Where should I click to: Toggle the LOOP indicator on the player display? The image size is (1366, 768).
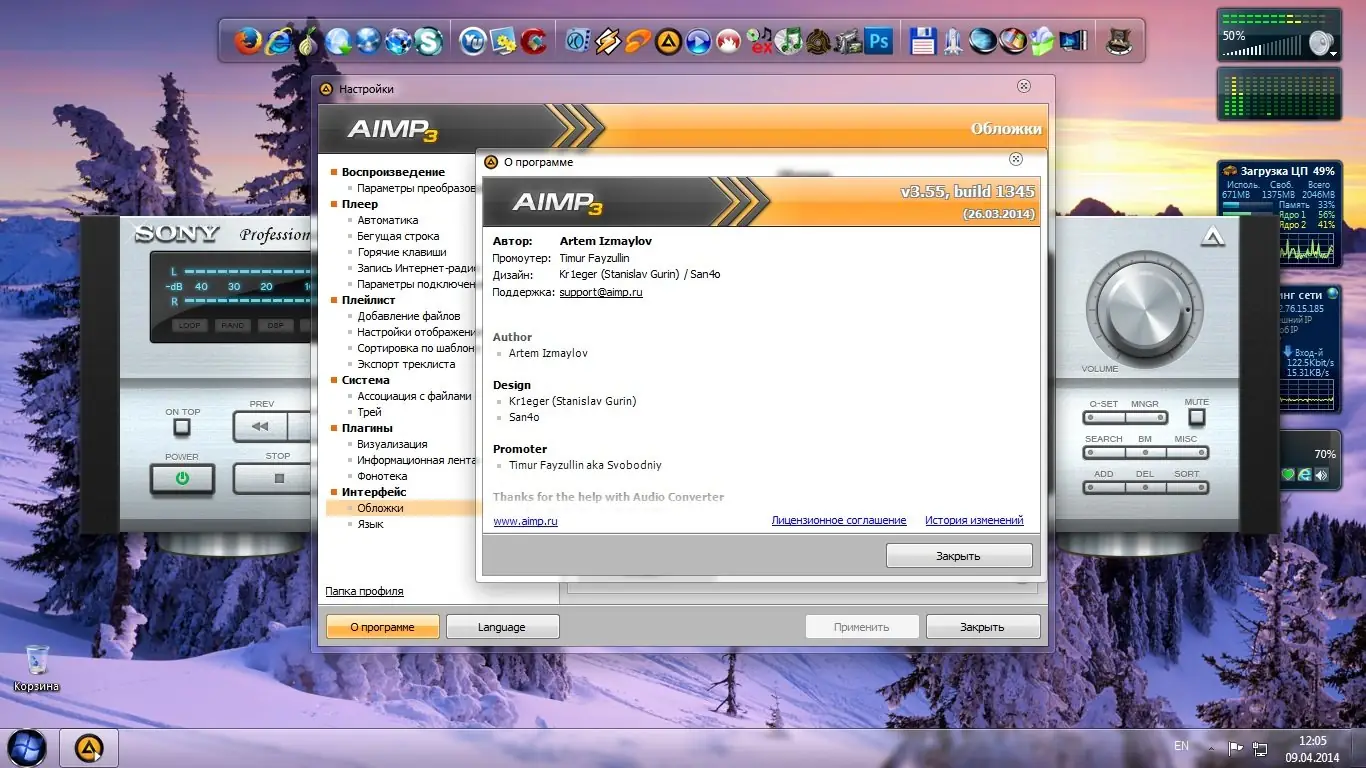coord(189,325)
